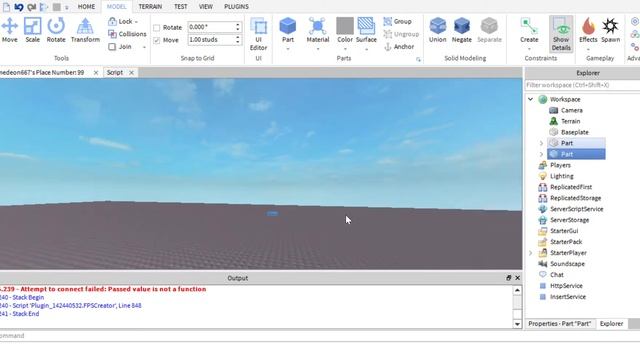Viewport: 640px width, 360px height.
Task: Click the command bar input
Action: click(261, 336)
